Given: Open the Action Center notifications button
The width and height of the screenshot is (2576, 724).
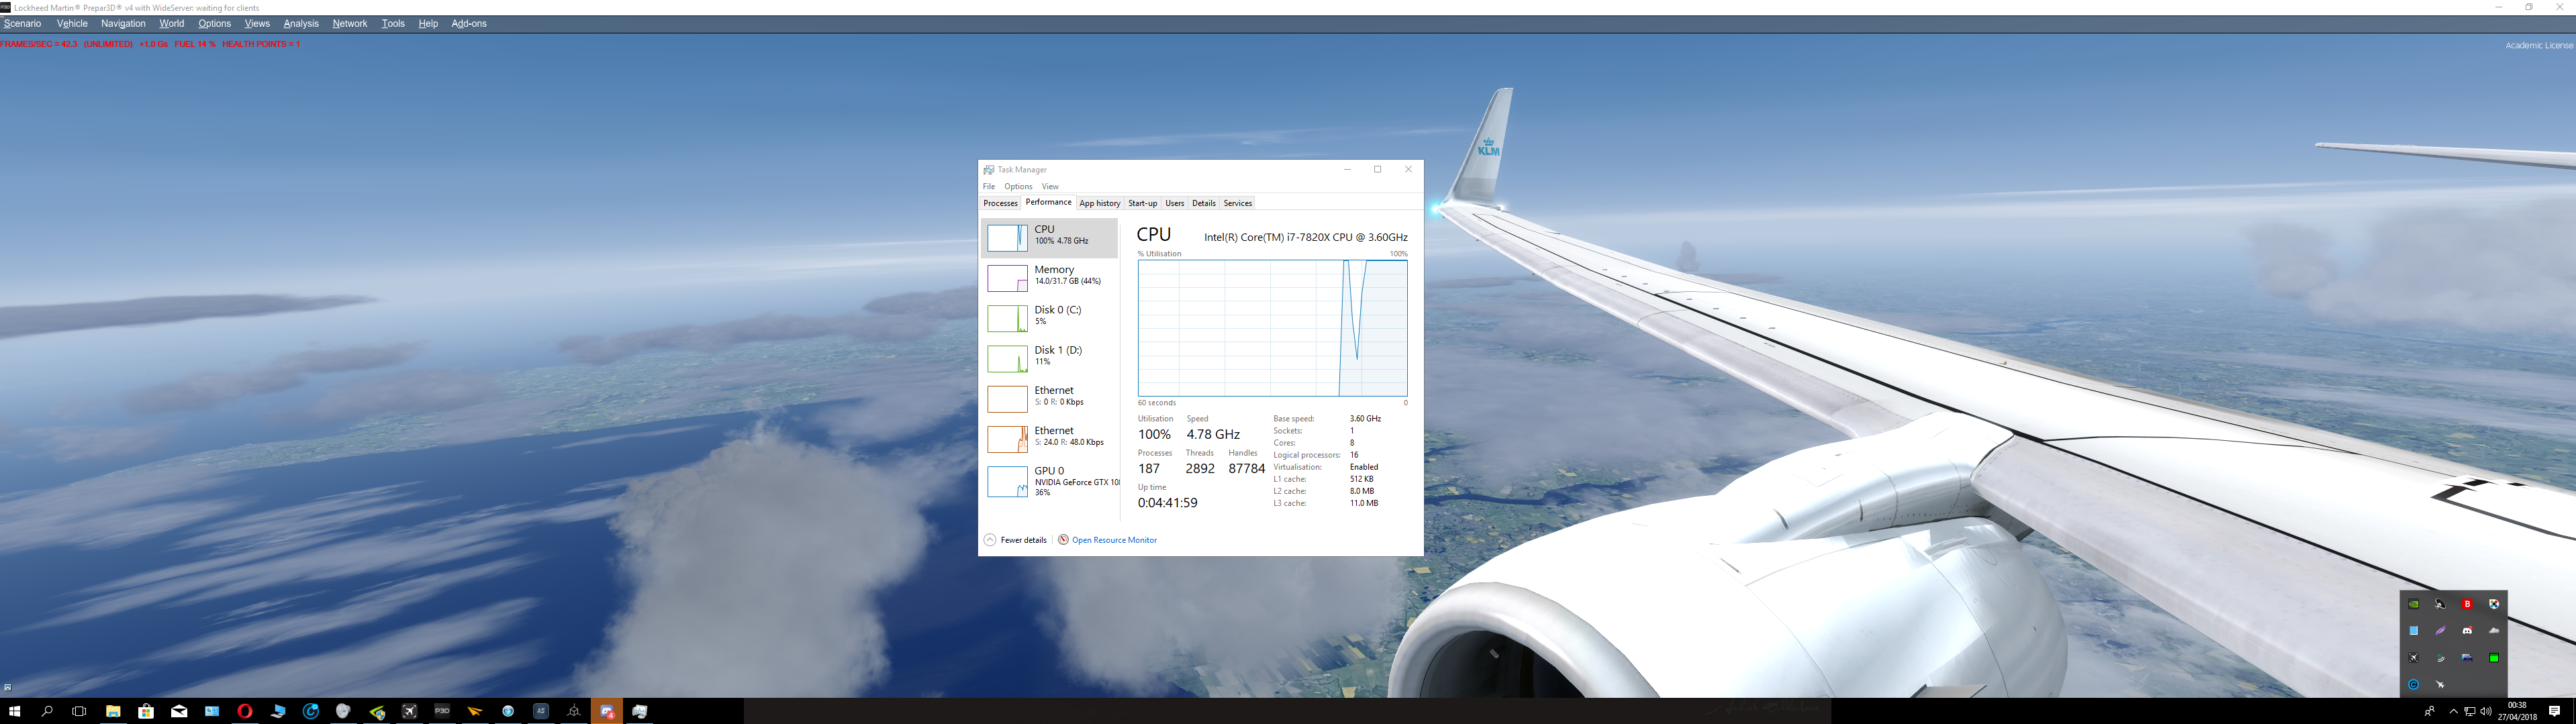Looking at the screenshot, I should 2554,711.
